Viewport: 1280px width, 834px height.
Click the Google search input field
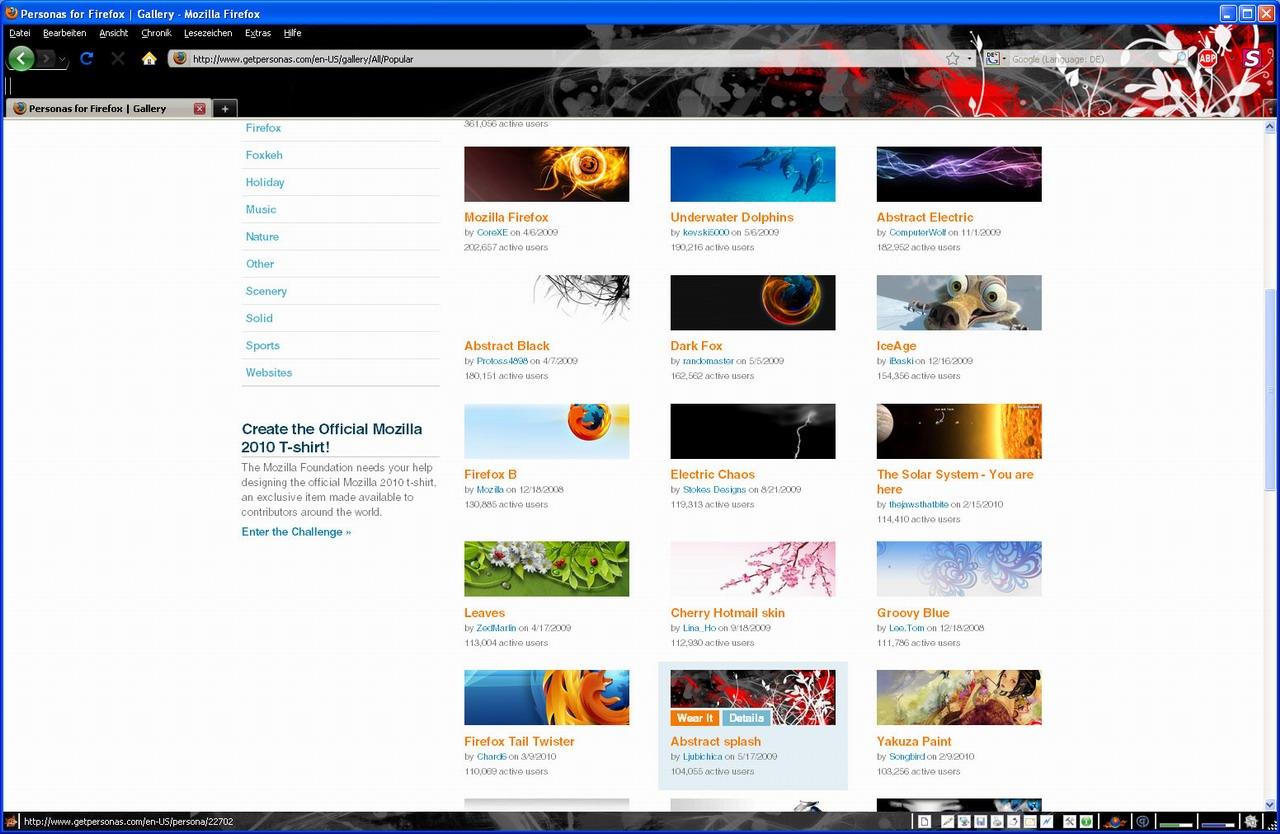click(x=1090, y=59)
